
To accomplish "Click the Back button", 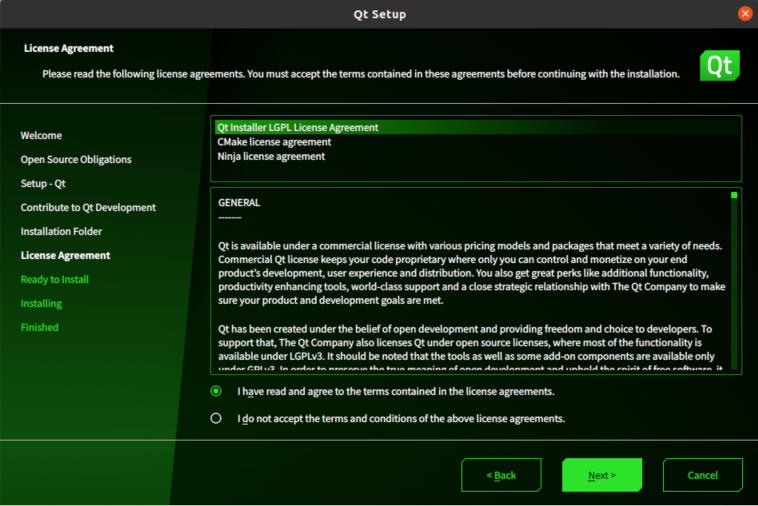I will pyautogui.click(x=501, y=475).
